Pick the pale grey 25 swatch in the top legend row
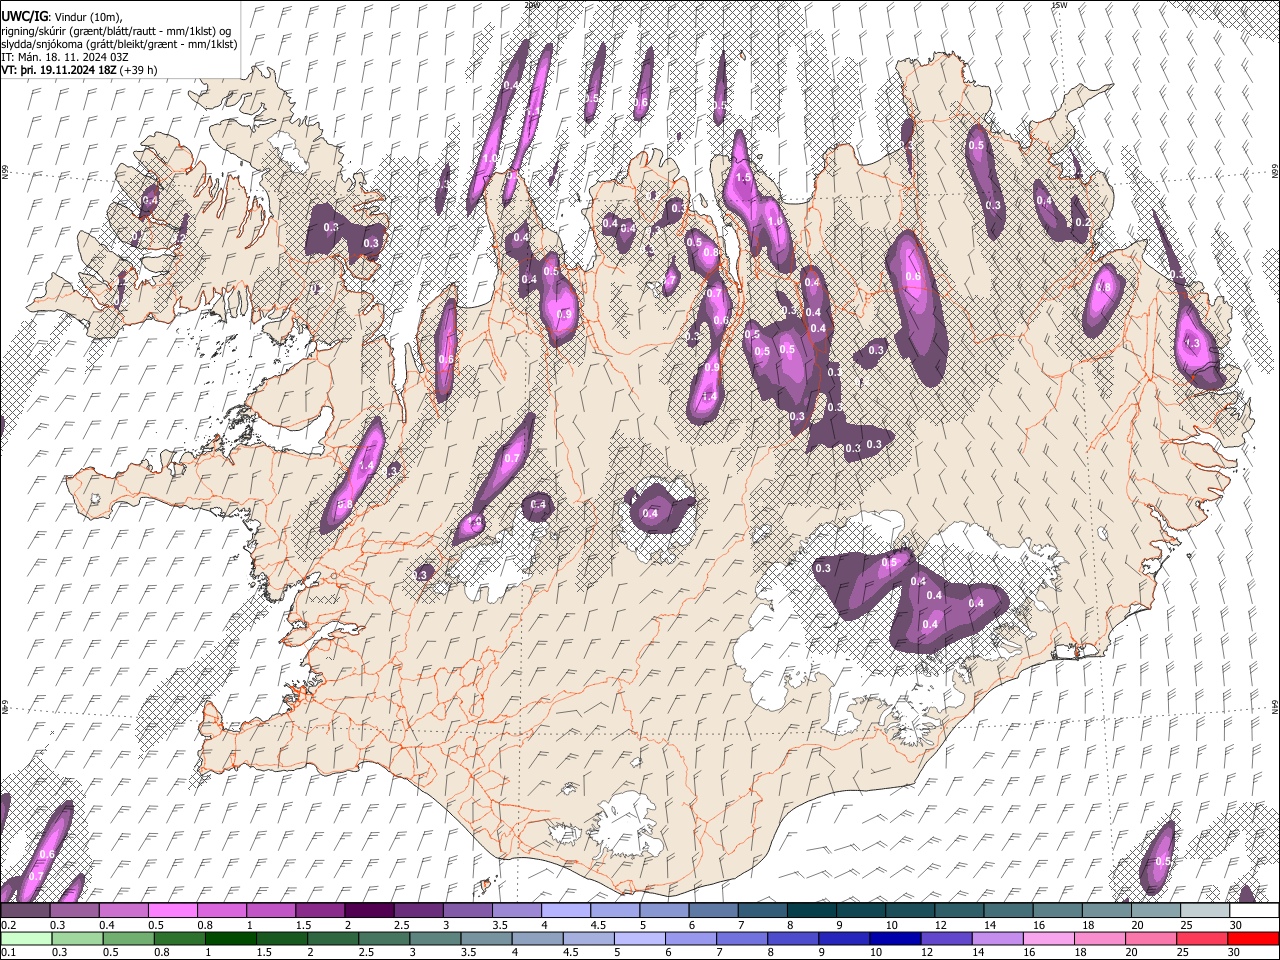 [1205, 911]
